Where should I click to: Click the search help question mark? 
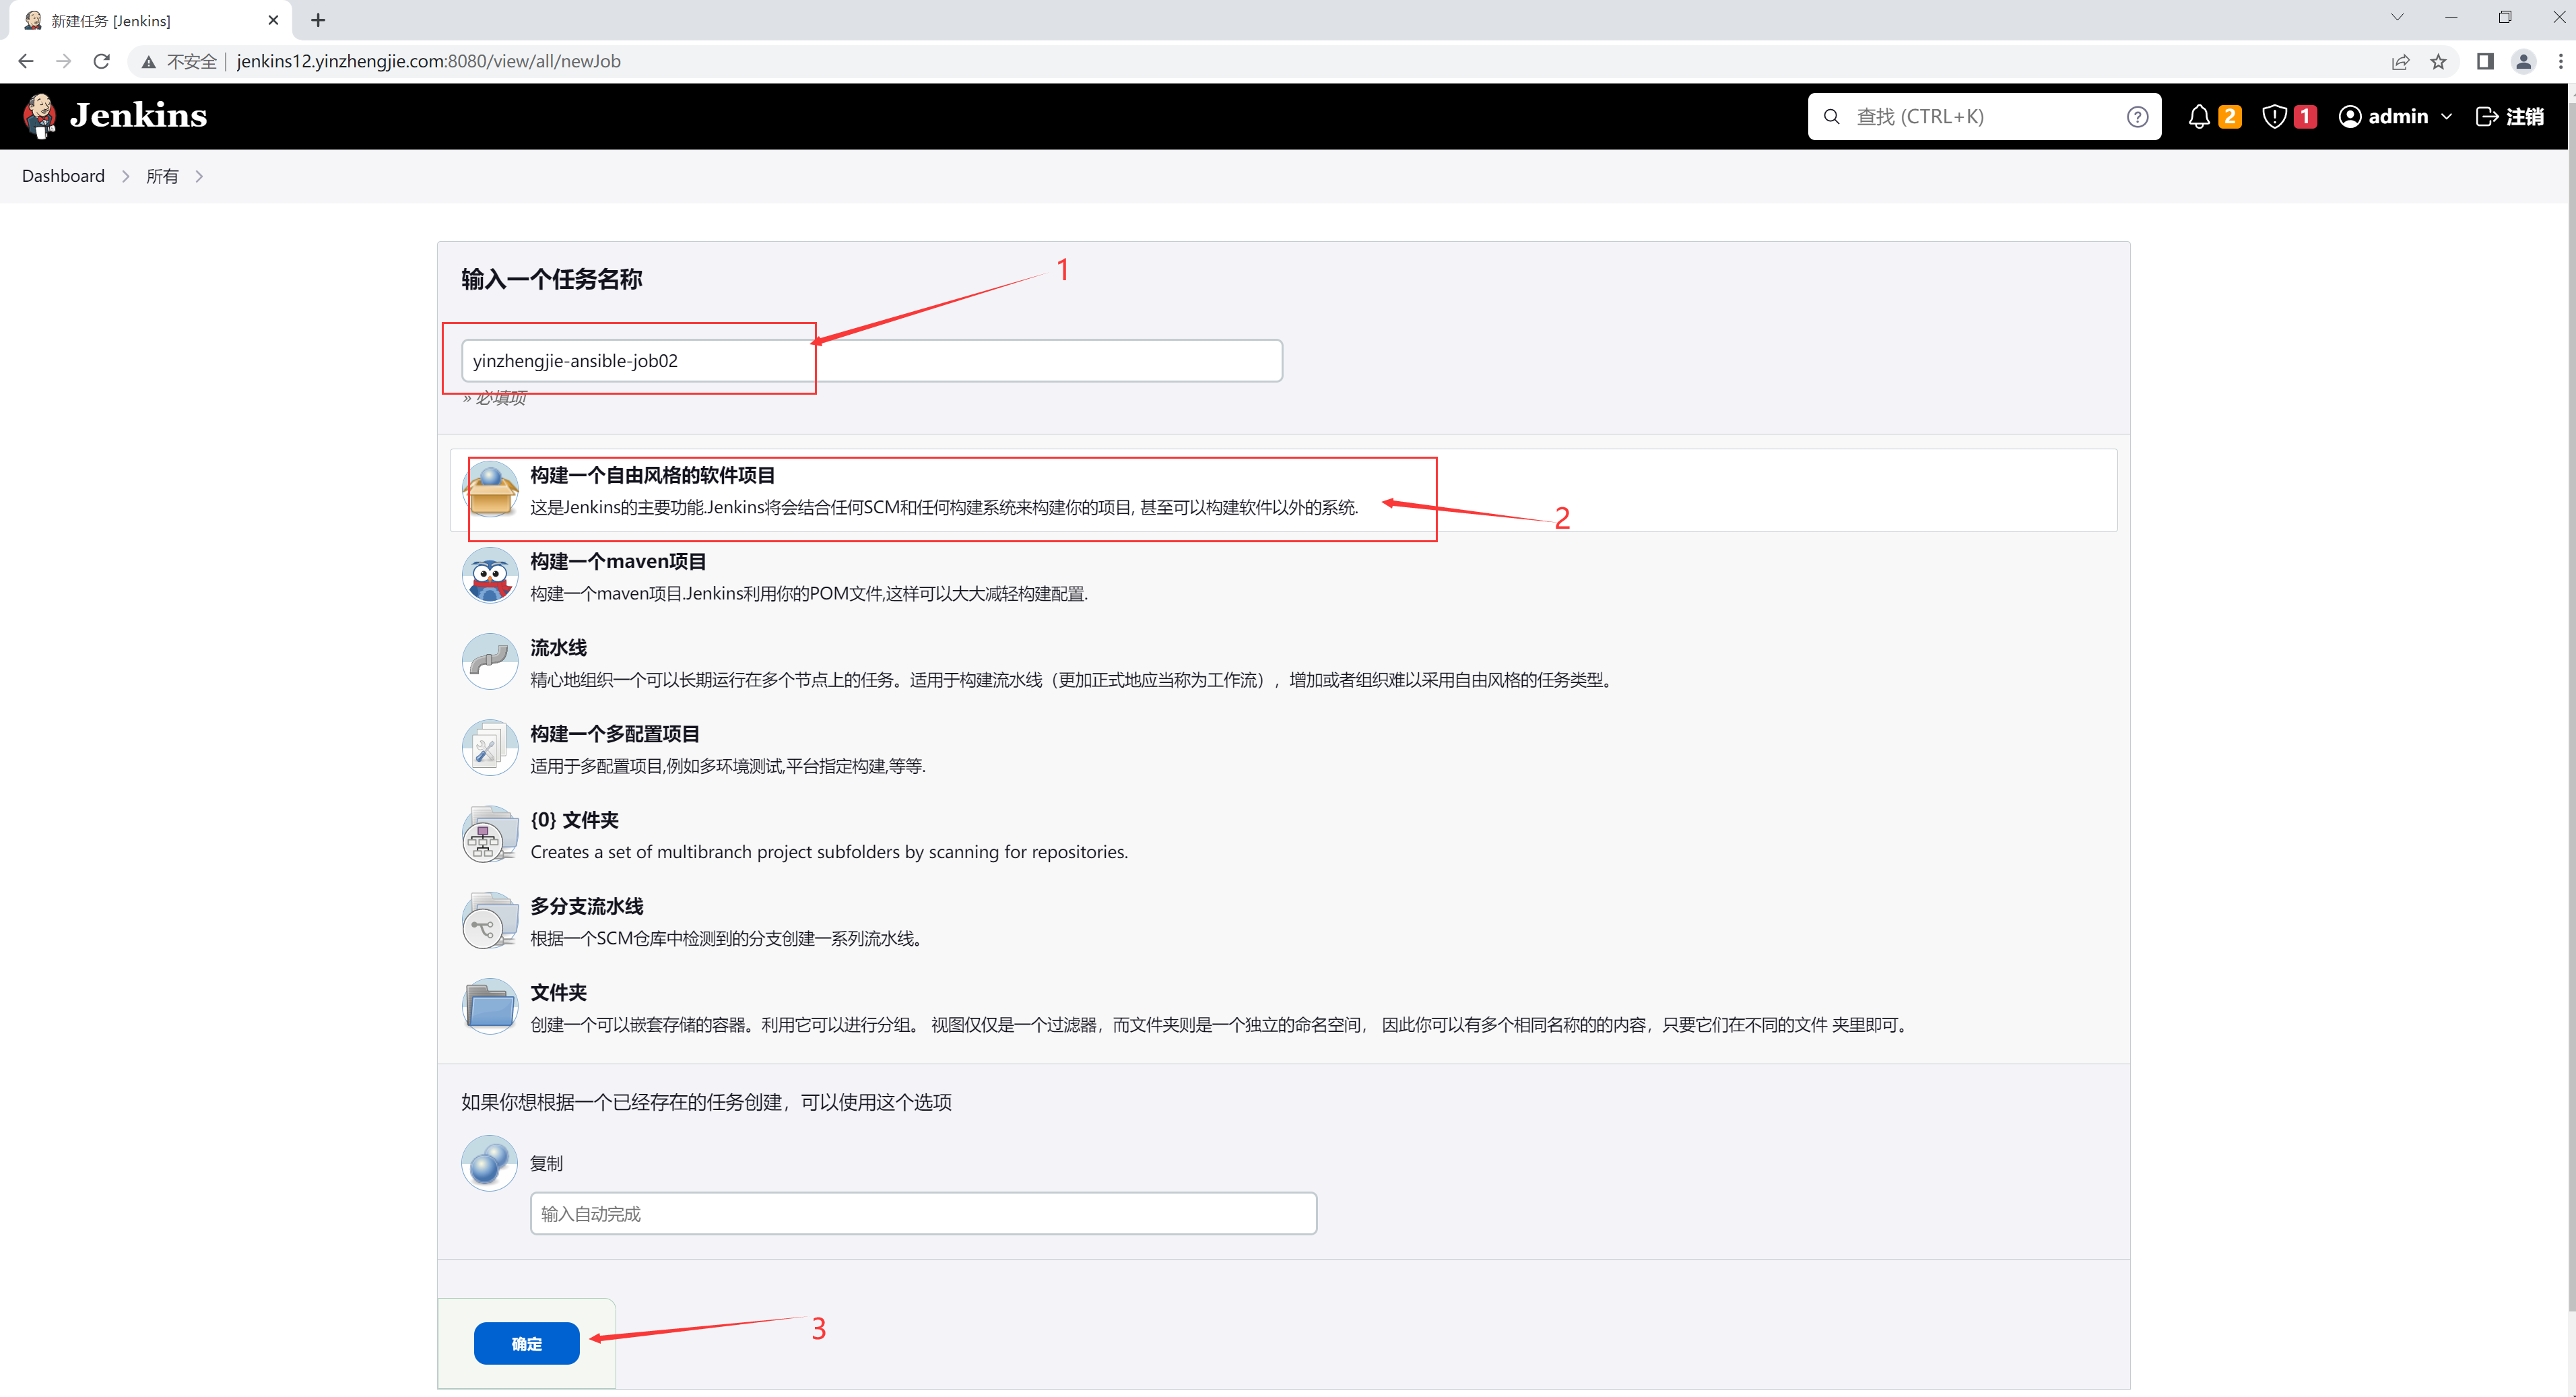(2137, 117)
